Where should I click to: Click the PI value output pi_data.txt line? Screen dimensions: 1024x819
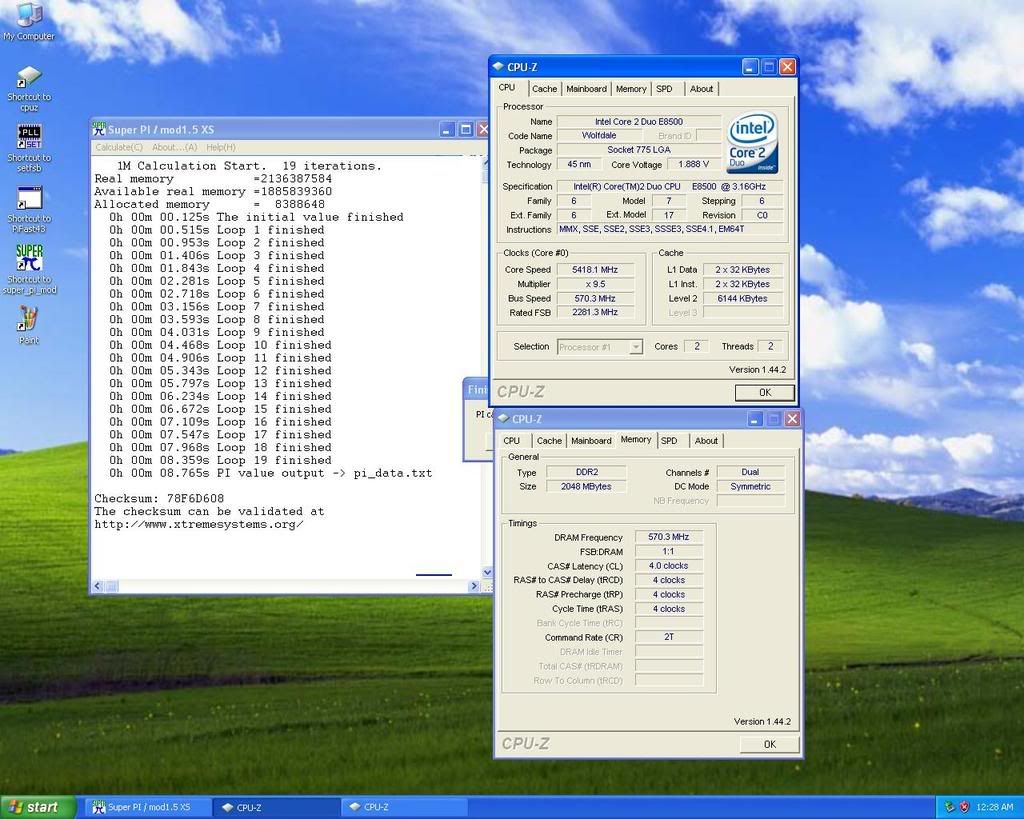coord(270,473)
